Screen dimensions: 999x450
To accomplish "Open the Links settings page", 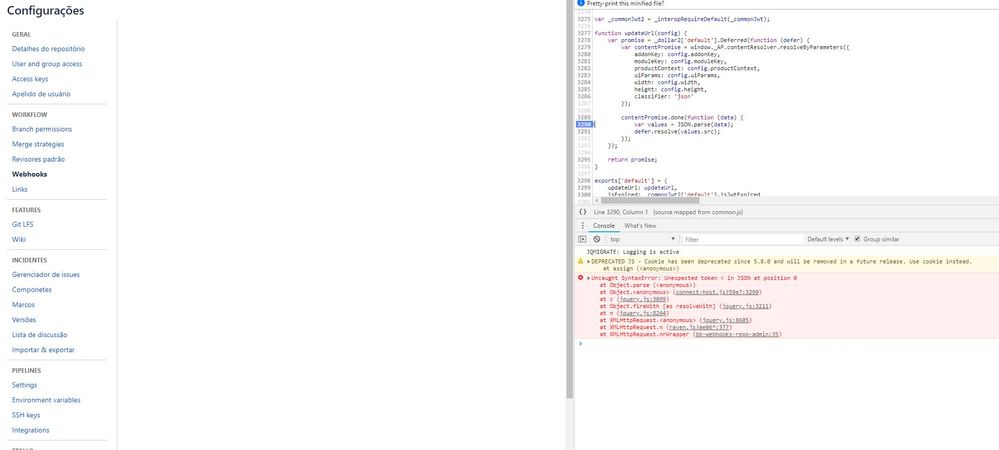I will tap(20, 189).
